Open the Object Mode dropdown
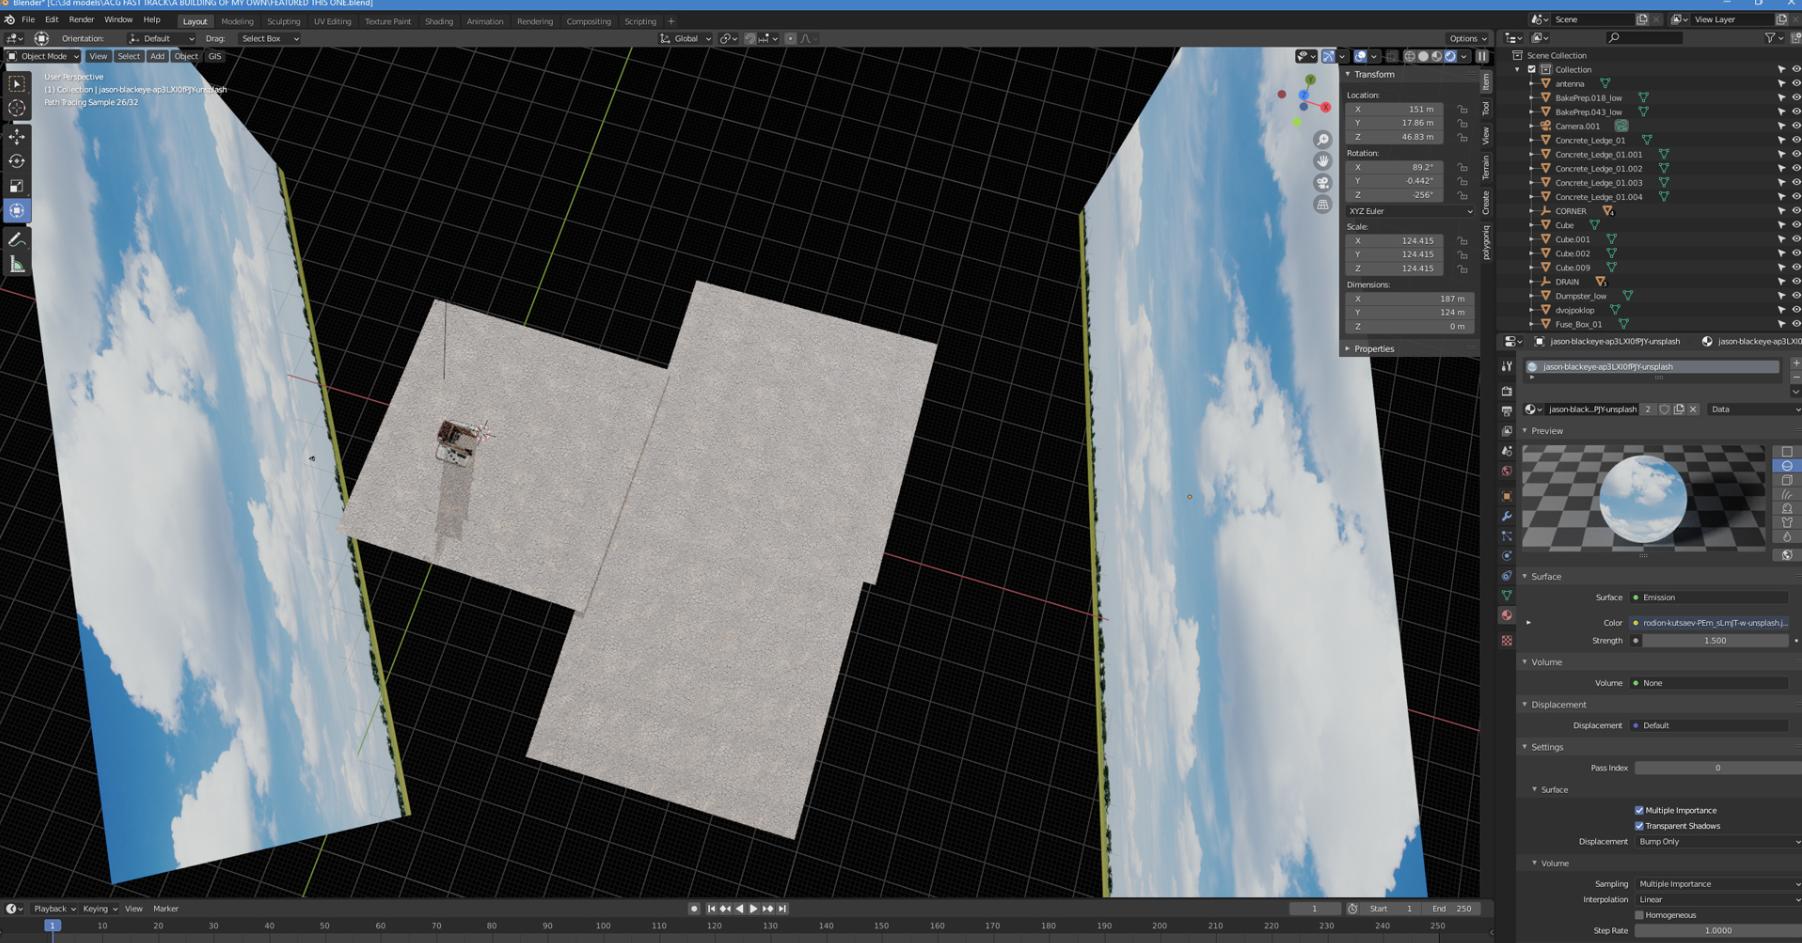 click(x=43, y=57)
